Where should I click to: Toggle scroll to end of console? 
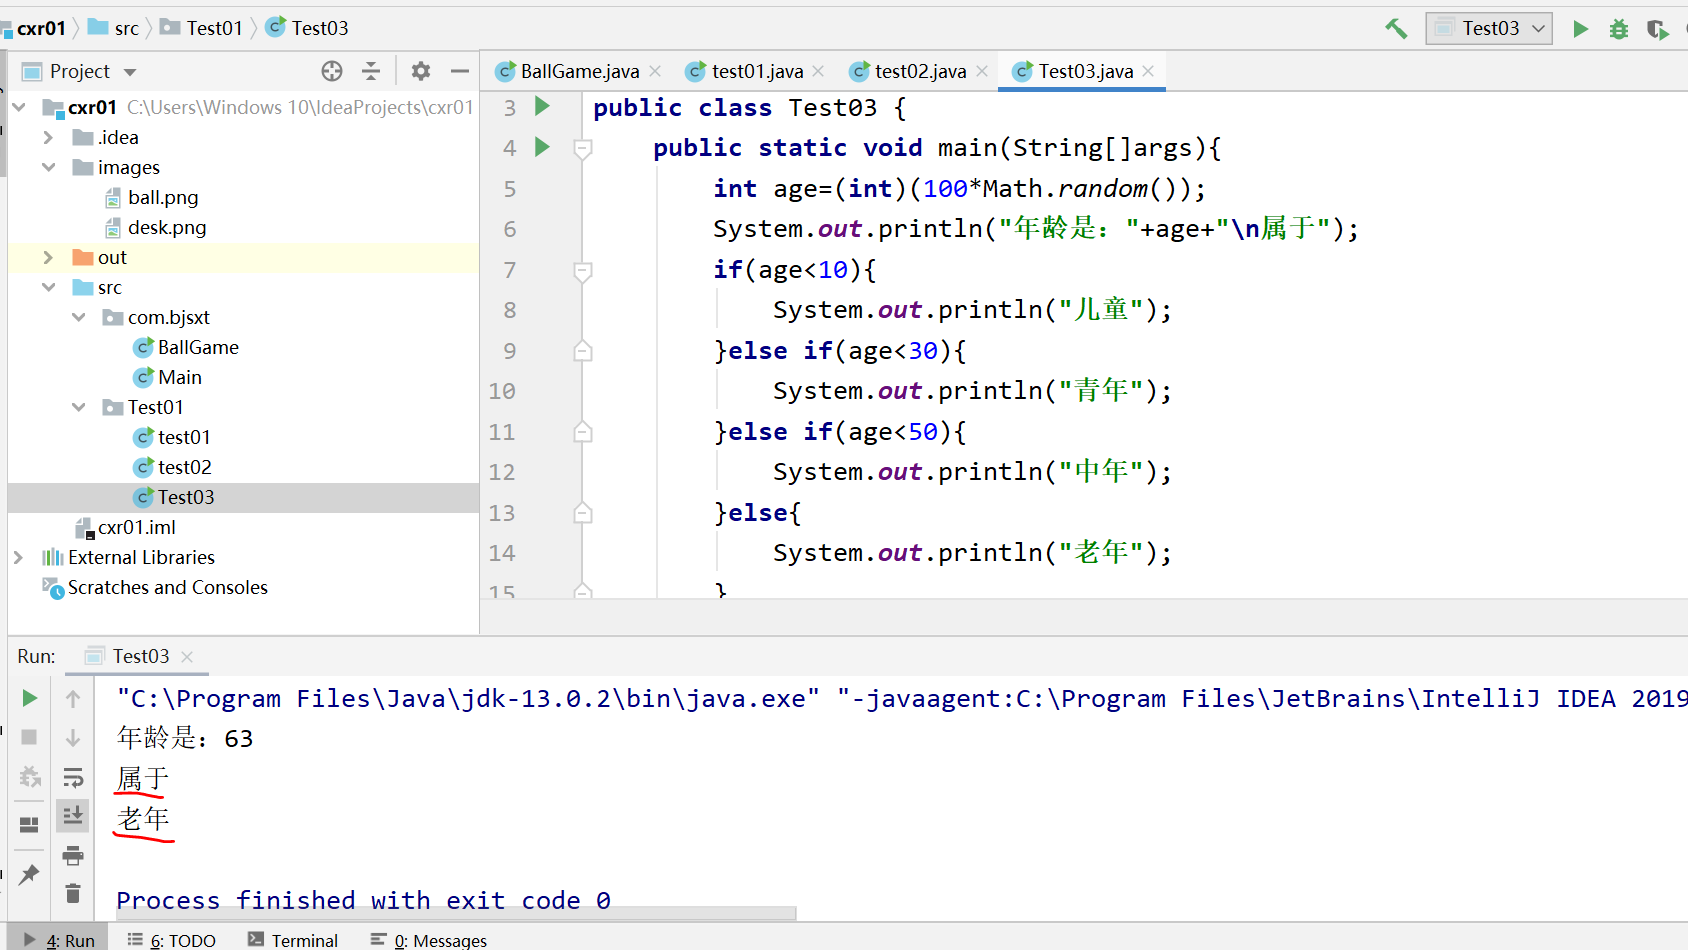(73, 816)
